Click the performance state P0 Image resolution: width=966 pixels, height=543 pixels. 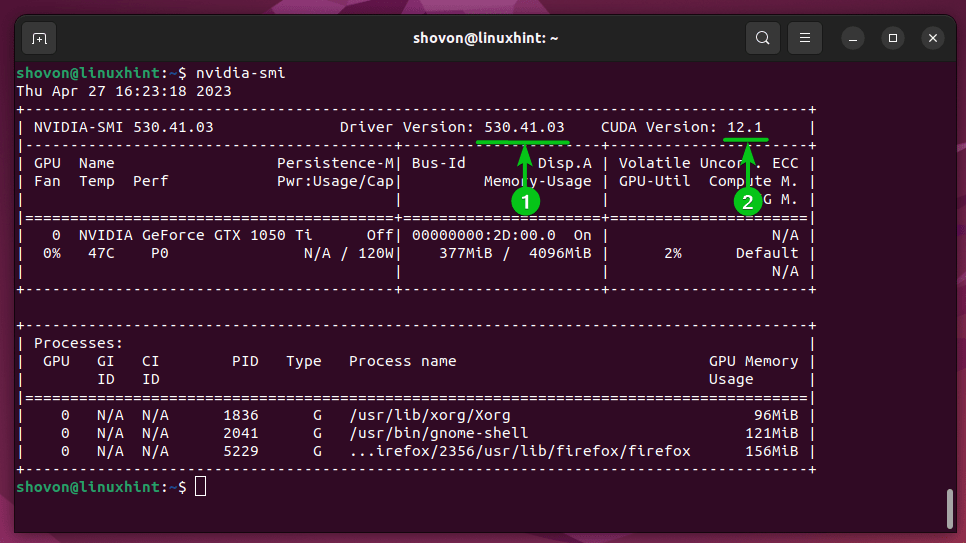tap(160, 253)
